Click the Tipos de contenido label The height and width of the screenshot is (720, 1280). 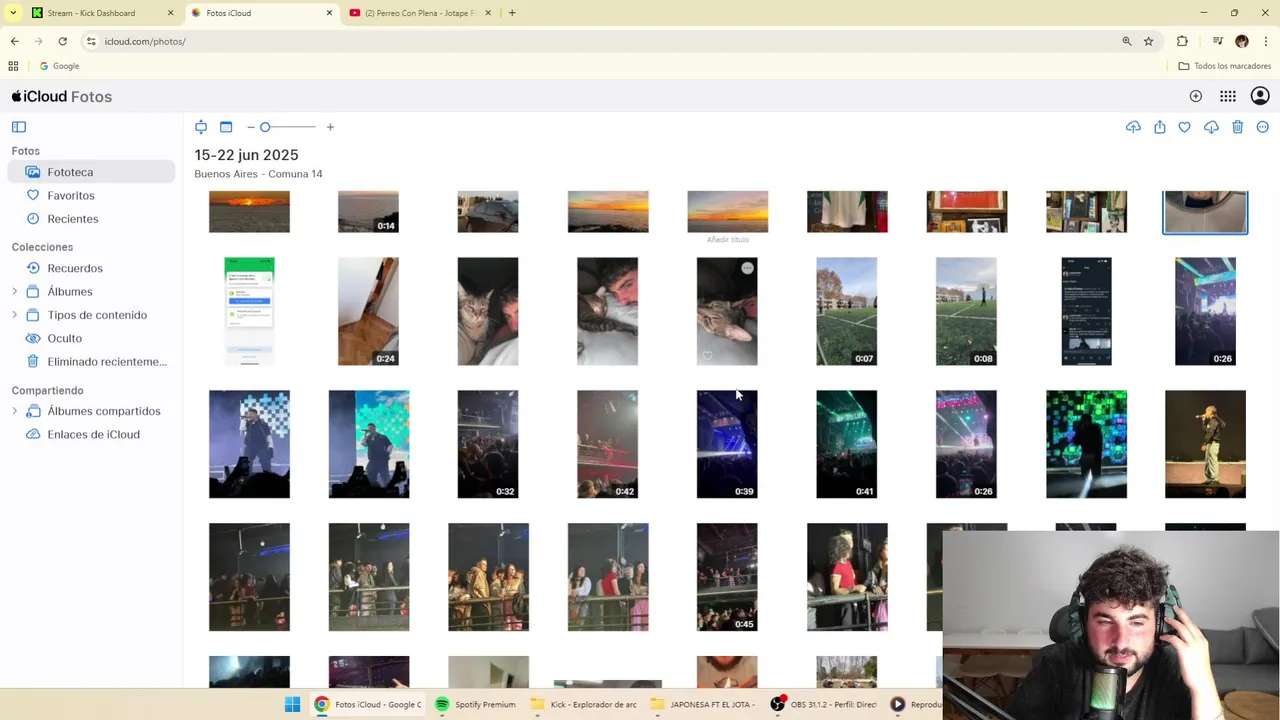click(97, 315)
